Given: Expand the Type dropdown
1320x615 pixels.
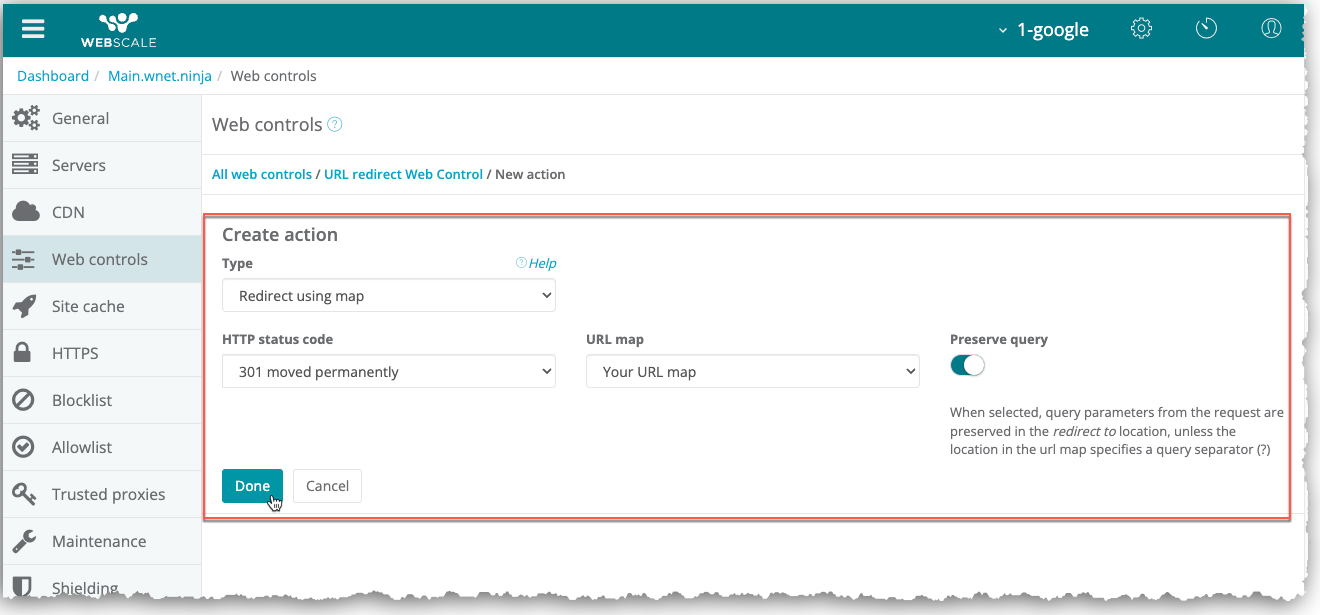Looking at the screenshot, I should pyautogui.click(x=388, y=296).
